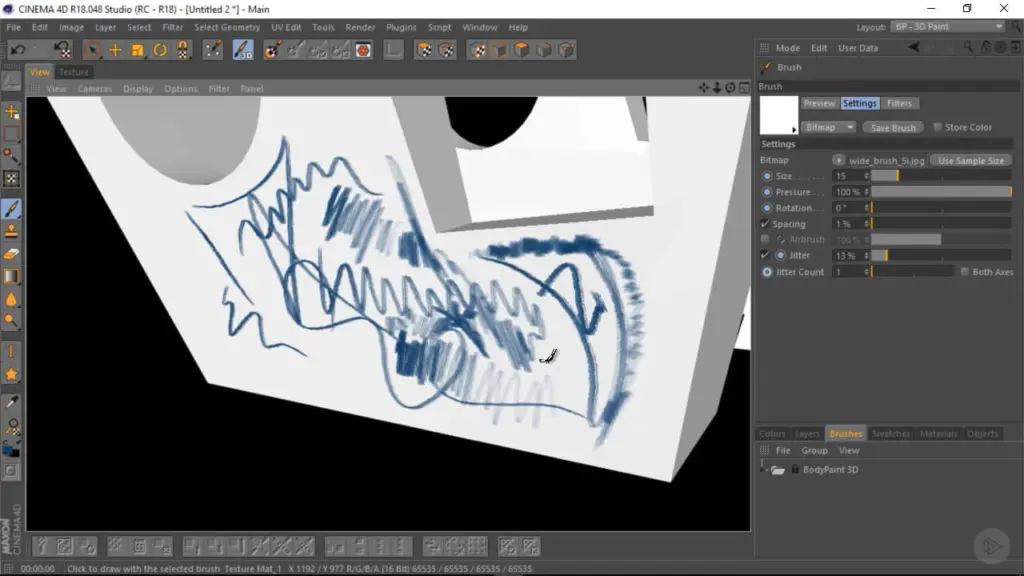Disable the Spacing checkbox
Image resolution: width=1024 pixels, height=576 pixels.
765,223
